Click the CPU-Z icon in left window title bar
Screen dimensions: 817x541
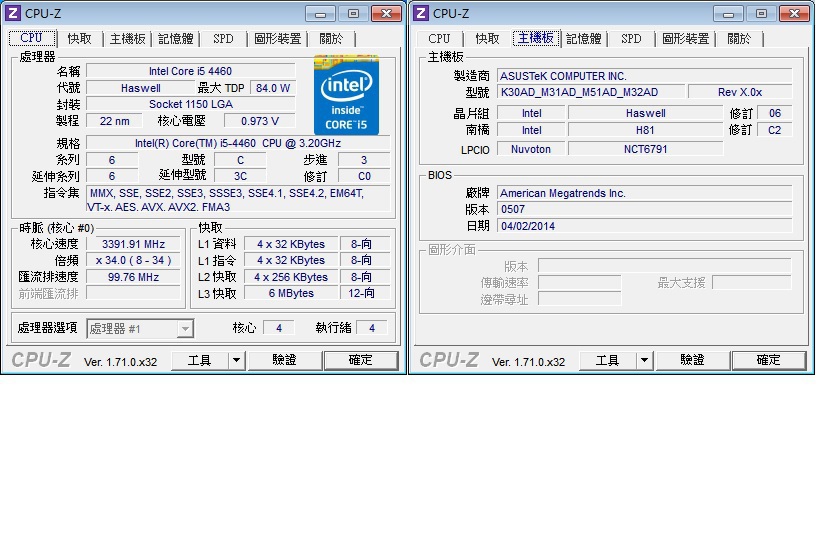(x=14, y=13)
